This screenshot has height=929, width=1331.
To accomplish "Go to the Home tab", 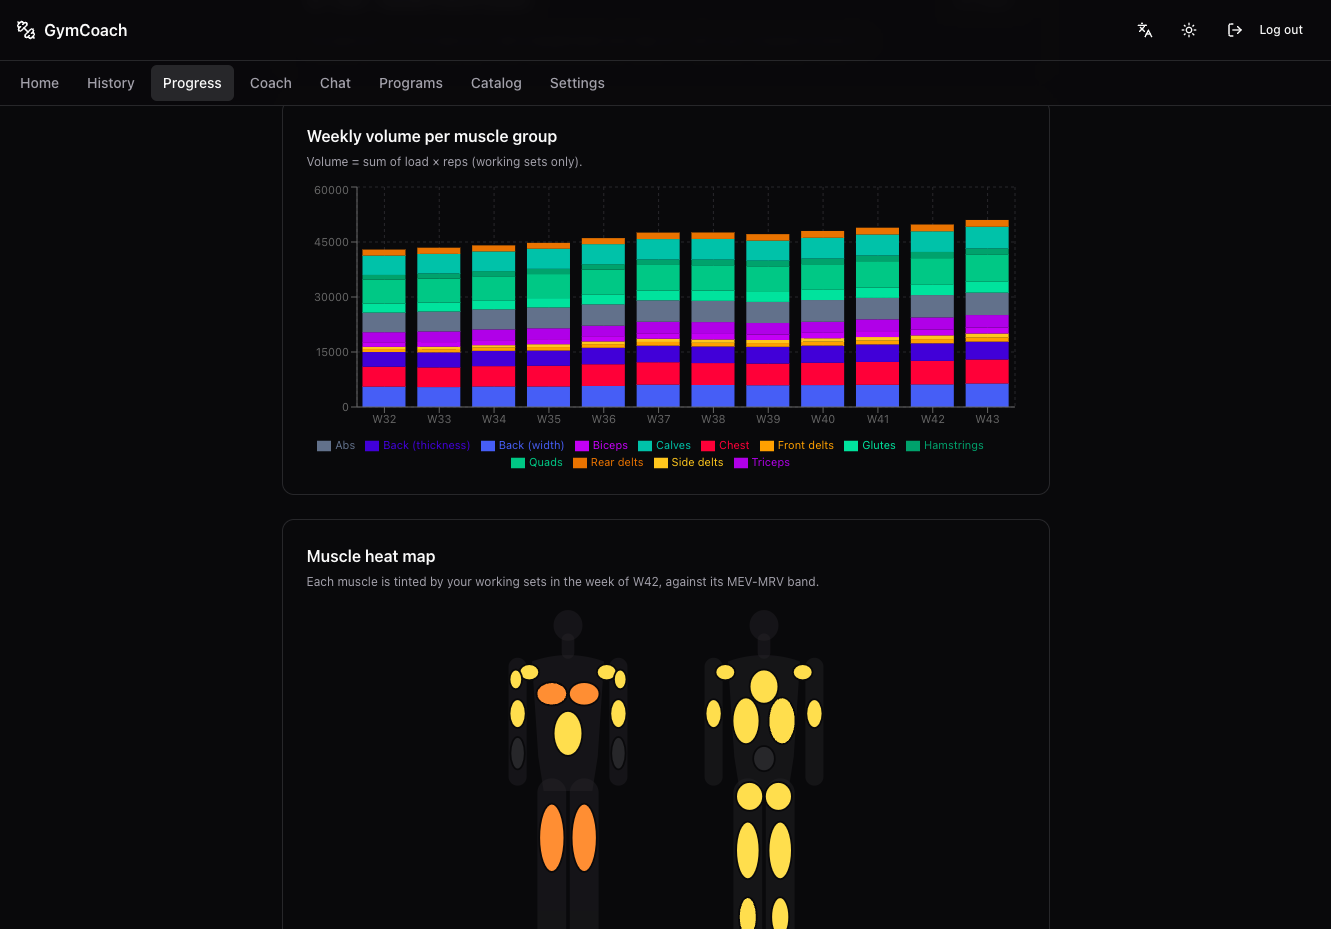I will pyautogui.click(x=40, y=83).
